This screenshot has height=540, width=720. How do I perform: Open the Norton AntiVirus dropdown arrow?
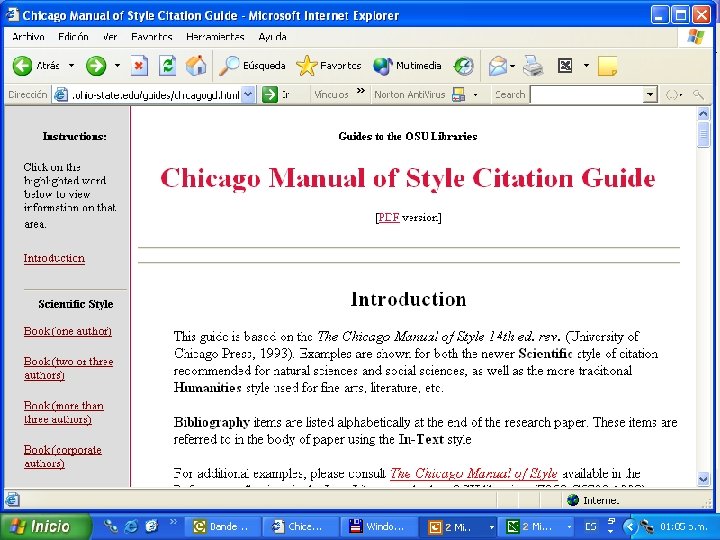pos(475,95)
